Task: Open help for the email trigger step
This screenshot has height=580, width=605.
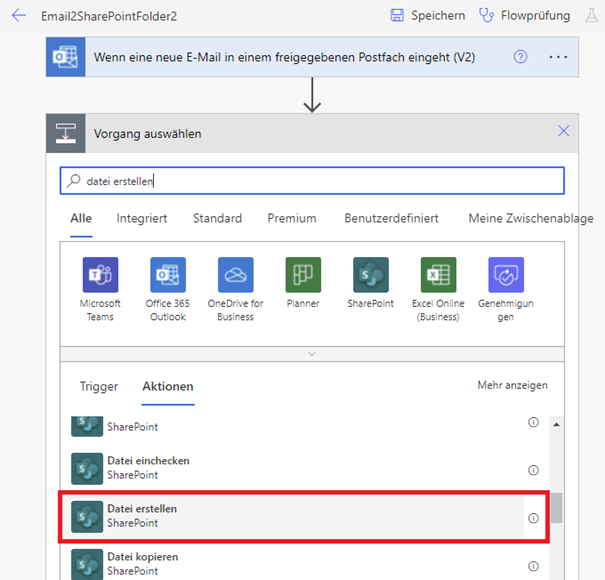Action: tap(520, 57)
